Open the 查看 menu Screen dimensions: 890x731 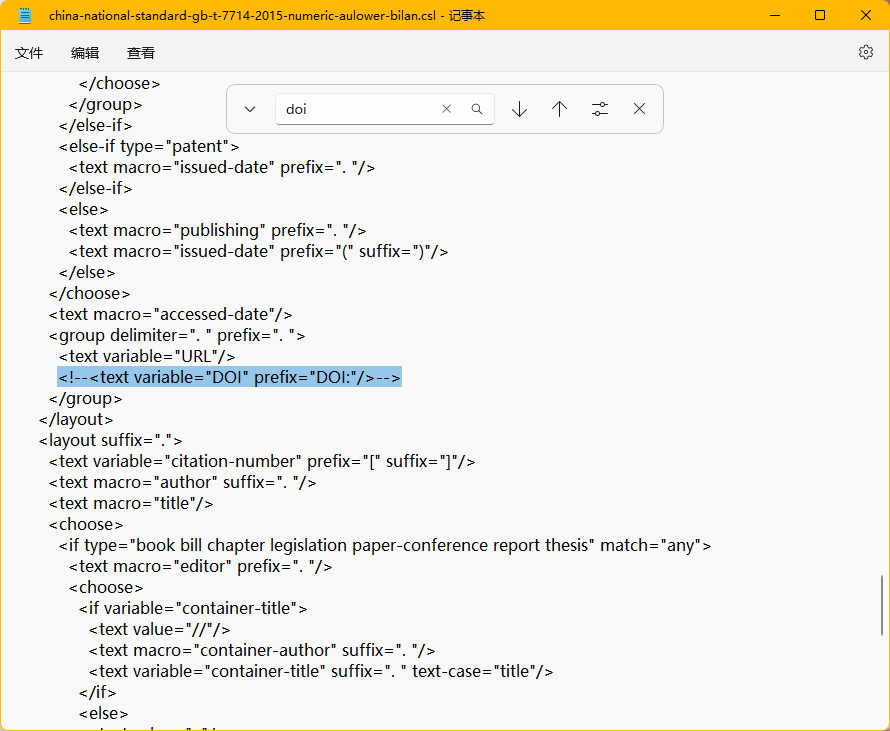(x=141, y=53)
